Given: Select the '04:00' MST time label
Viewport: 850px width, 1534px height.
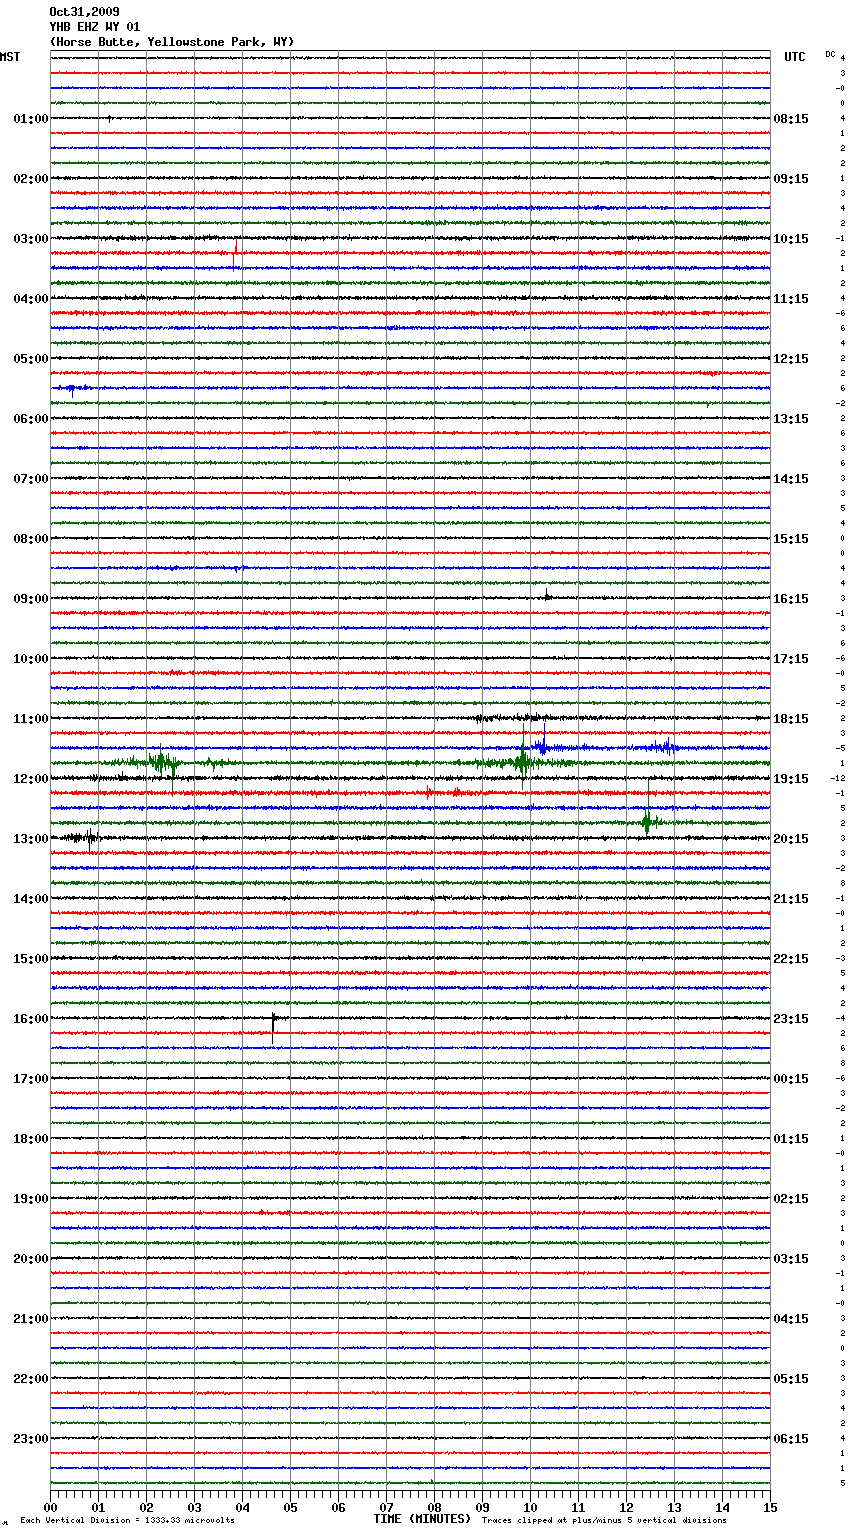Looking at the screenshot, I should [x=31, y=299].
